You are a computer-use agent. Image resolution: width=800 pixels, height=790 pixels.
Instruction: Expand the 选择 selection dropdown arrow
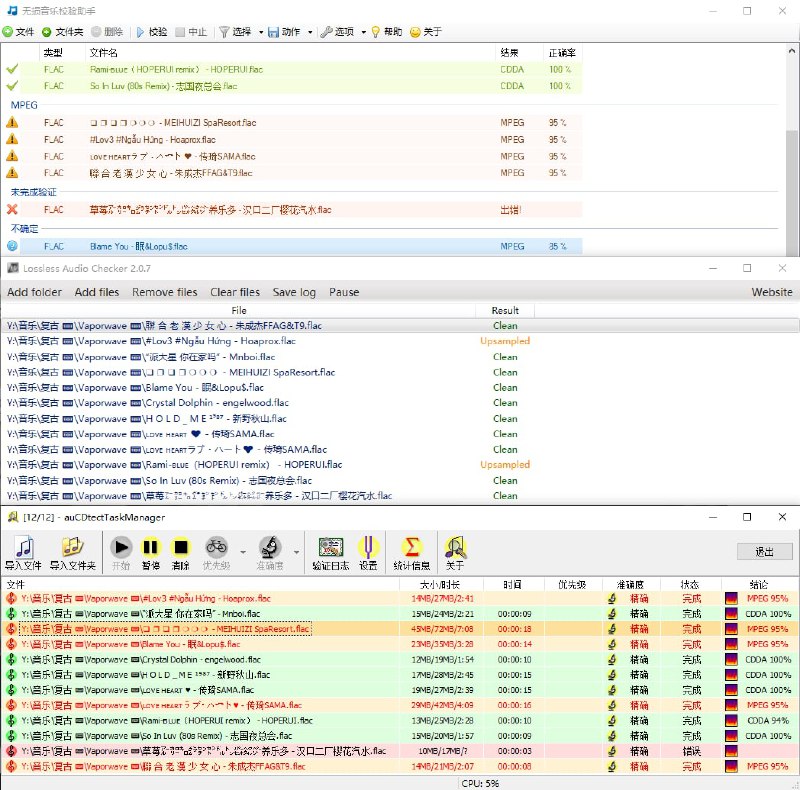click(259, 31)
